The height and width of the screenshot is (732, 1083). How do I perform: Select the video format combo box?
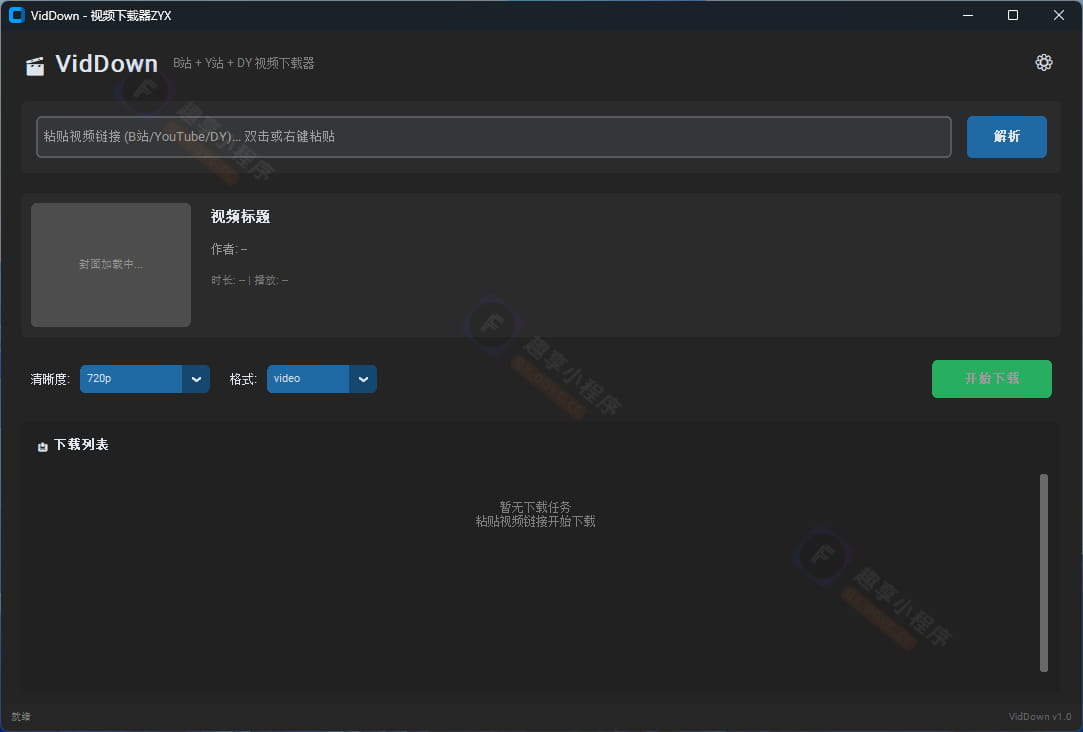pyautogui.click(x=321, y=379)
